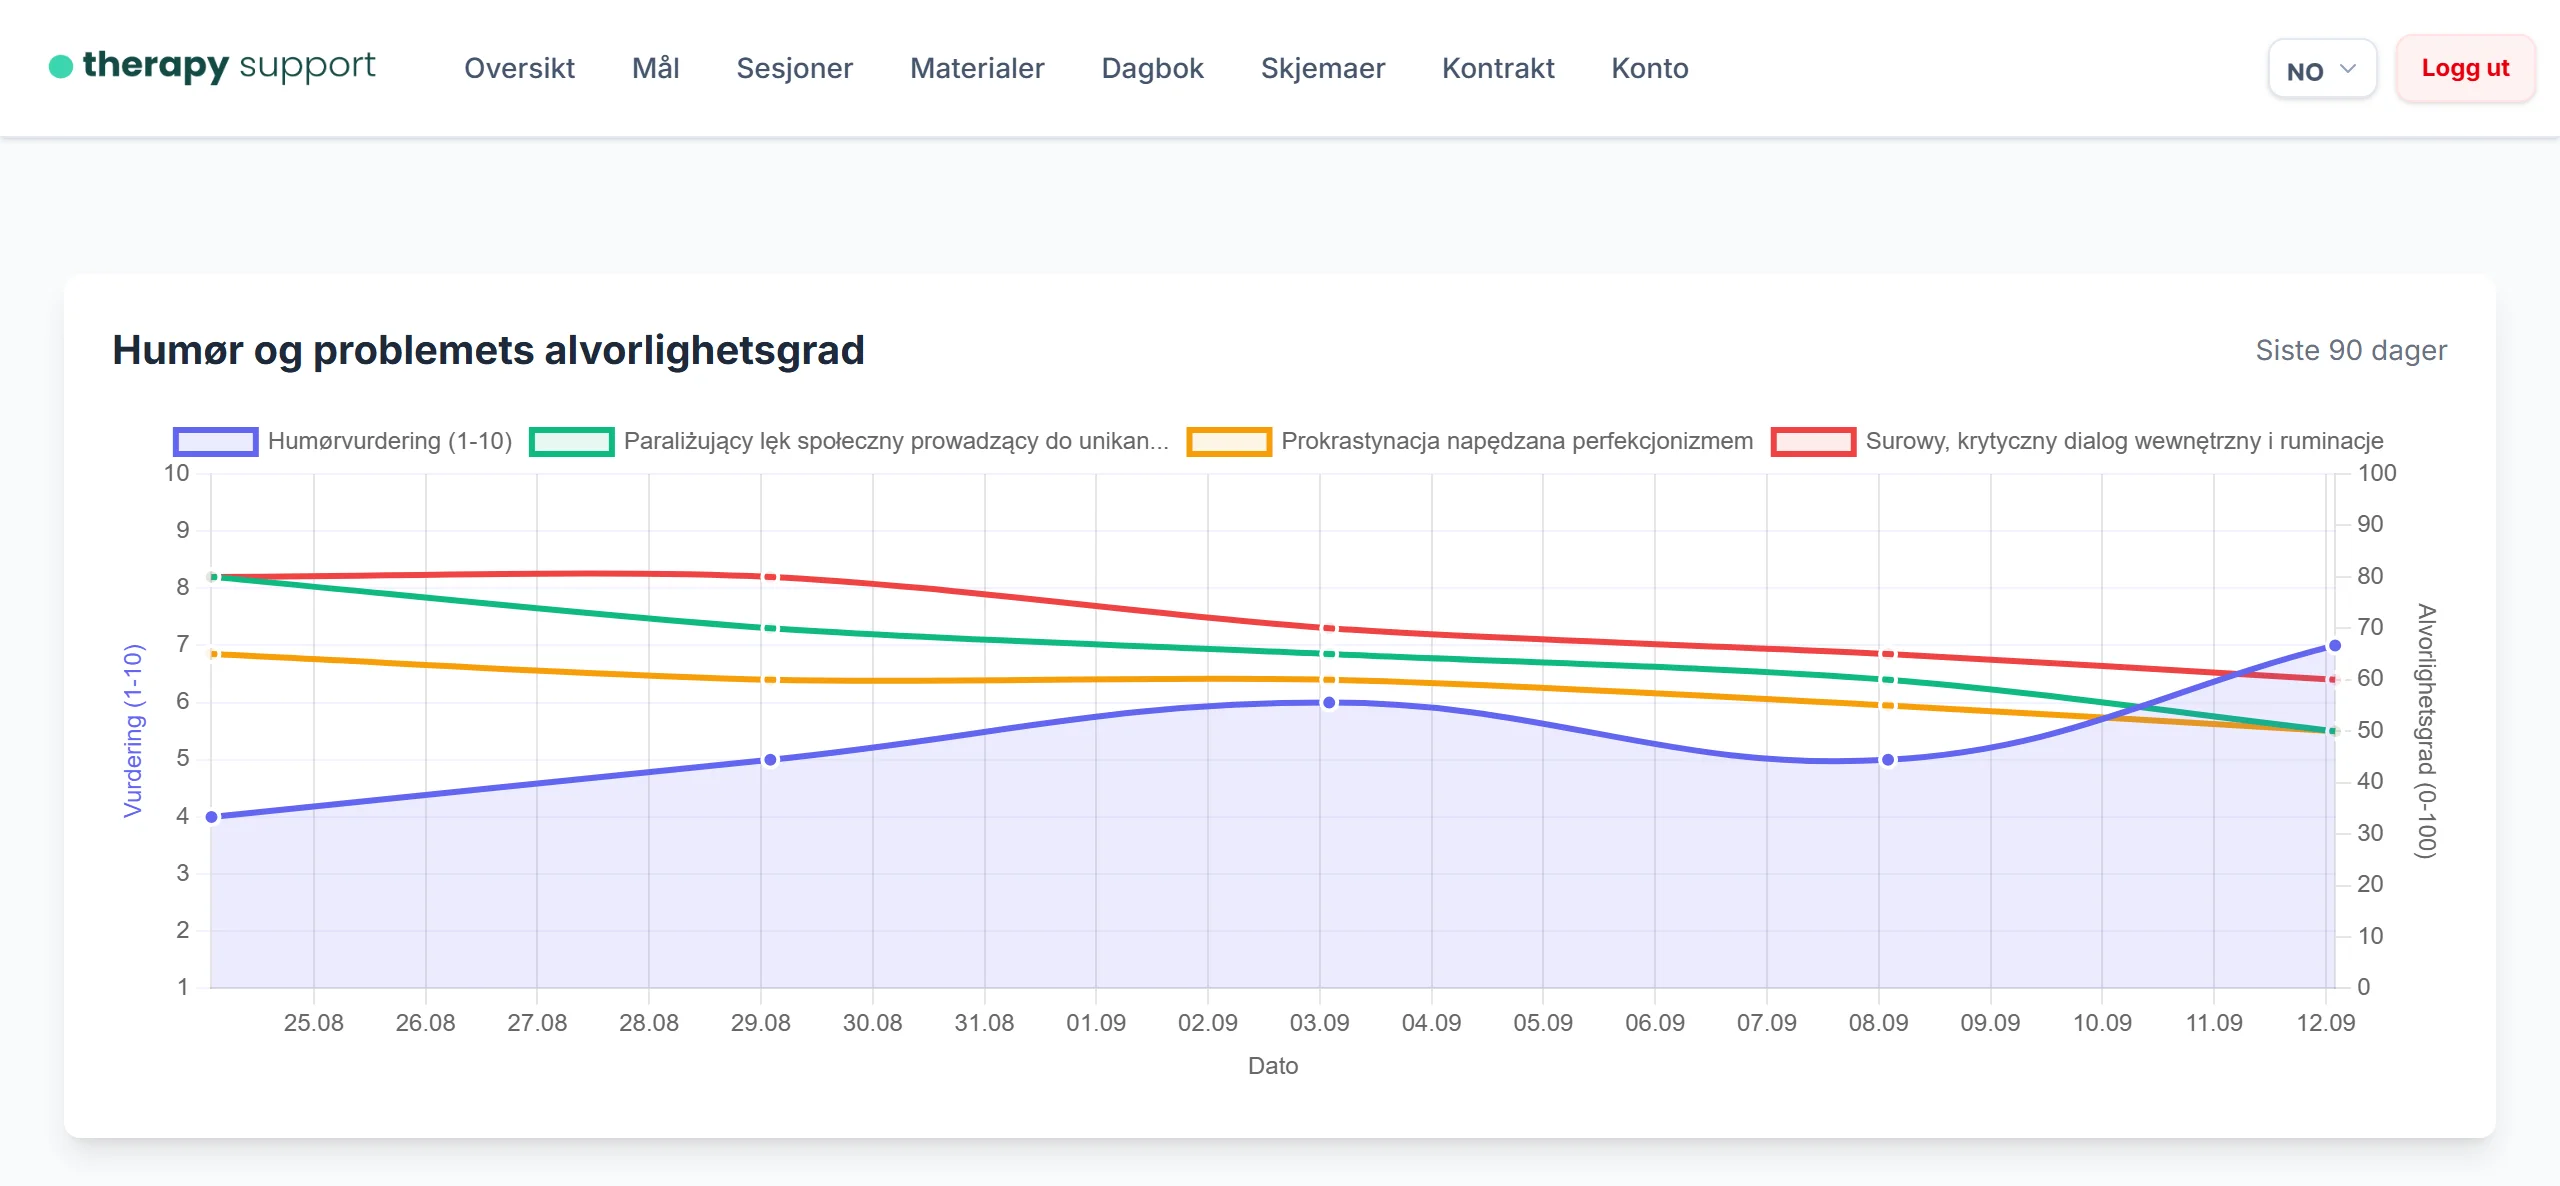Click the 12.09 date axis label

pyautogui.click(x=2325, y=1023)
